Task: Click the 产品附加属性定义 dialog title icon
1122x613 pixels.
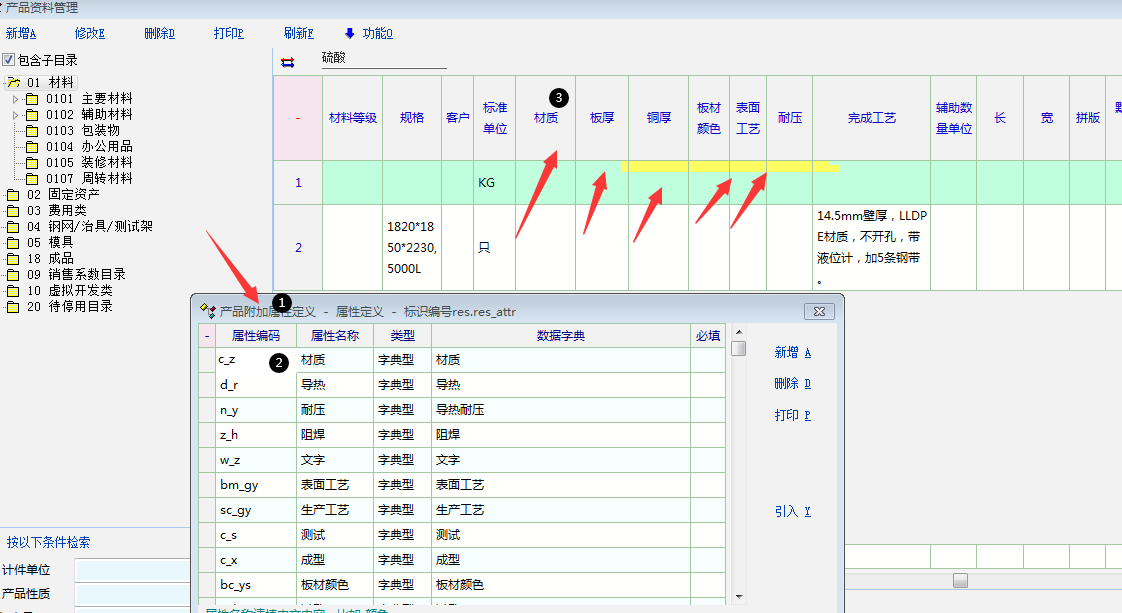Action: pyautogui.click(x=207, y=311)
